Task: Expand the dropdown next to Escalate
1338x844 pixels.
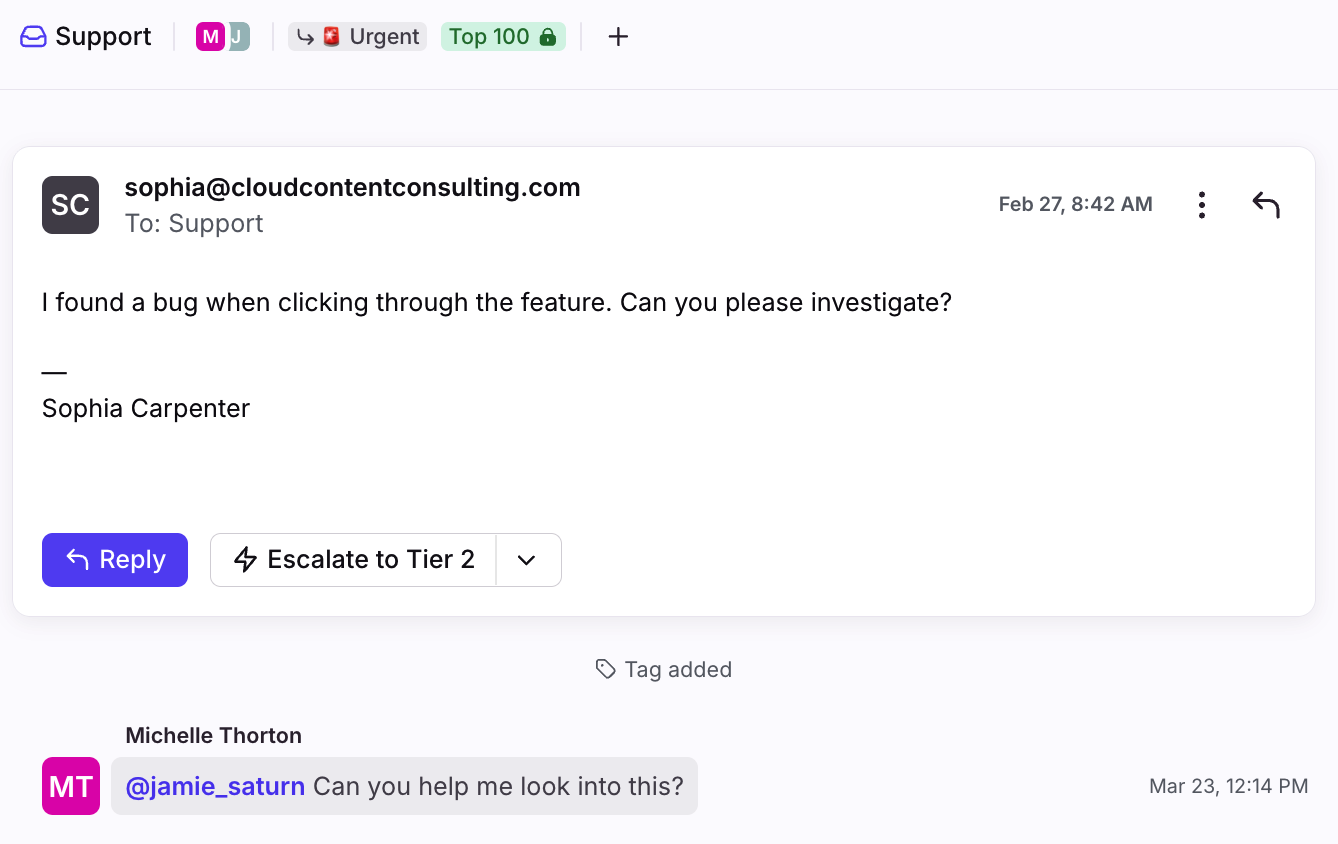Action: pyautogui.click(x=528, y=560)
